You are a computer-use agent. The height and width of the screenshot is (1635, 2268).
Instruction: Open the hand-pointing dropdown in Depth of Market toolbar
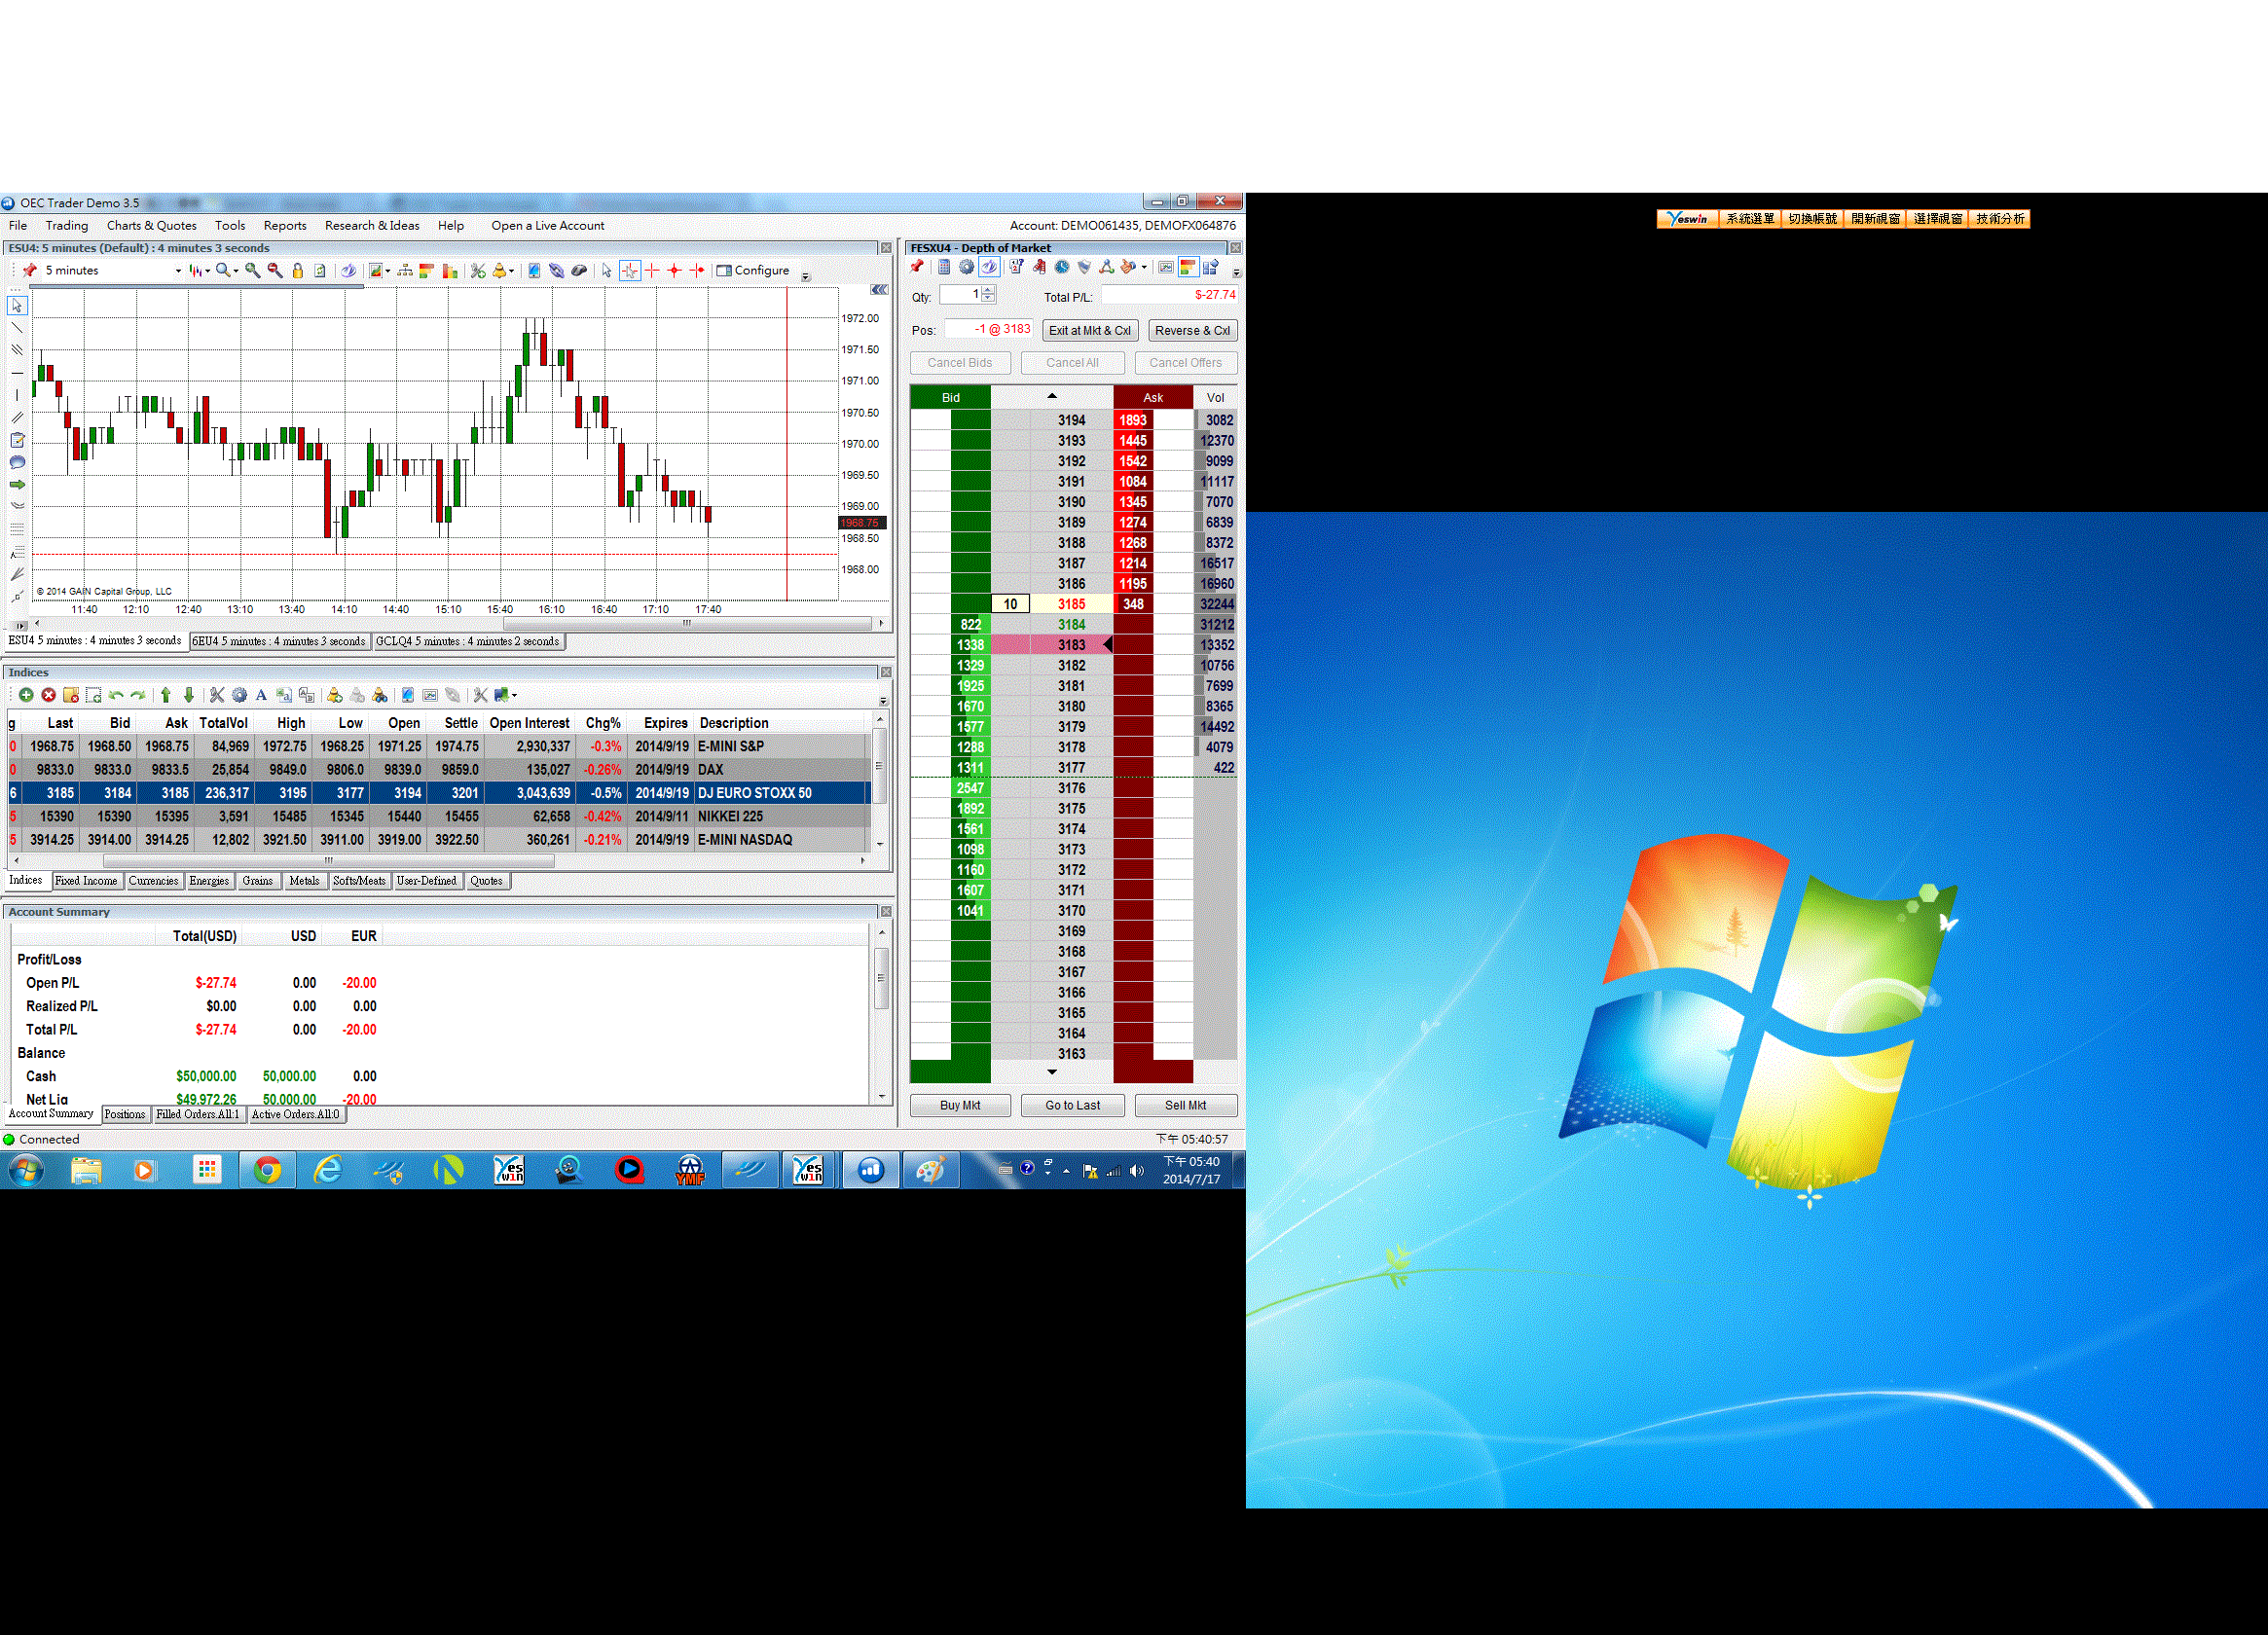click(1144, 267)
